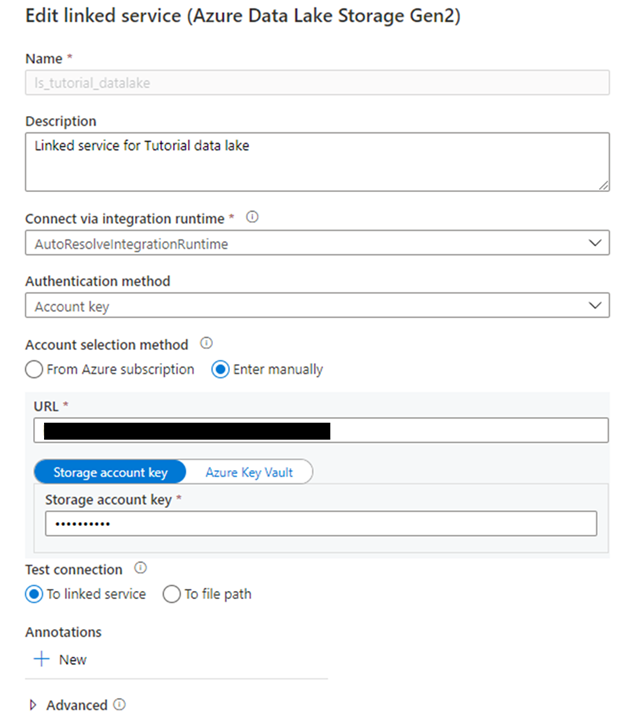Open AutoResolveIntegrationRuntime dropdown

[x=317, y=243]
